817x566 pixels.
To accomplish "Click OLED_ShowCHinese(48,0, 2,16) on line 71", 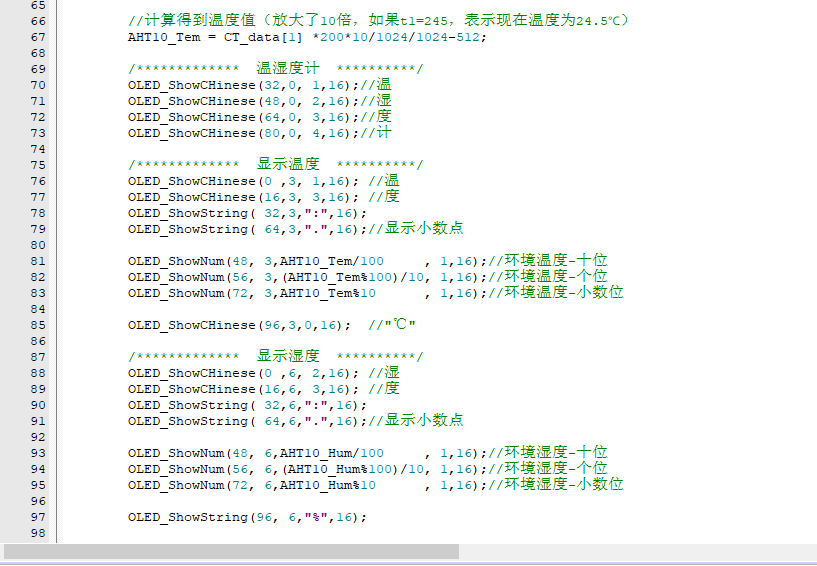I will pyautogui.click(x=243, y=101).
